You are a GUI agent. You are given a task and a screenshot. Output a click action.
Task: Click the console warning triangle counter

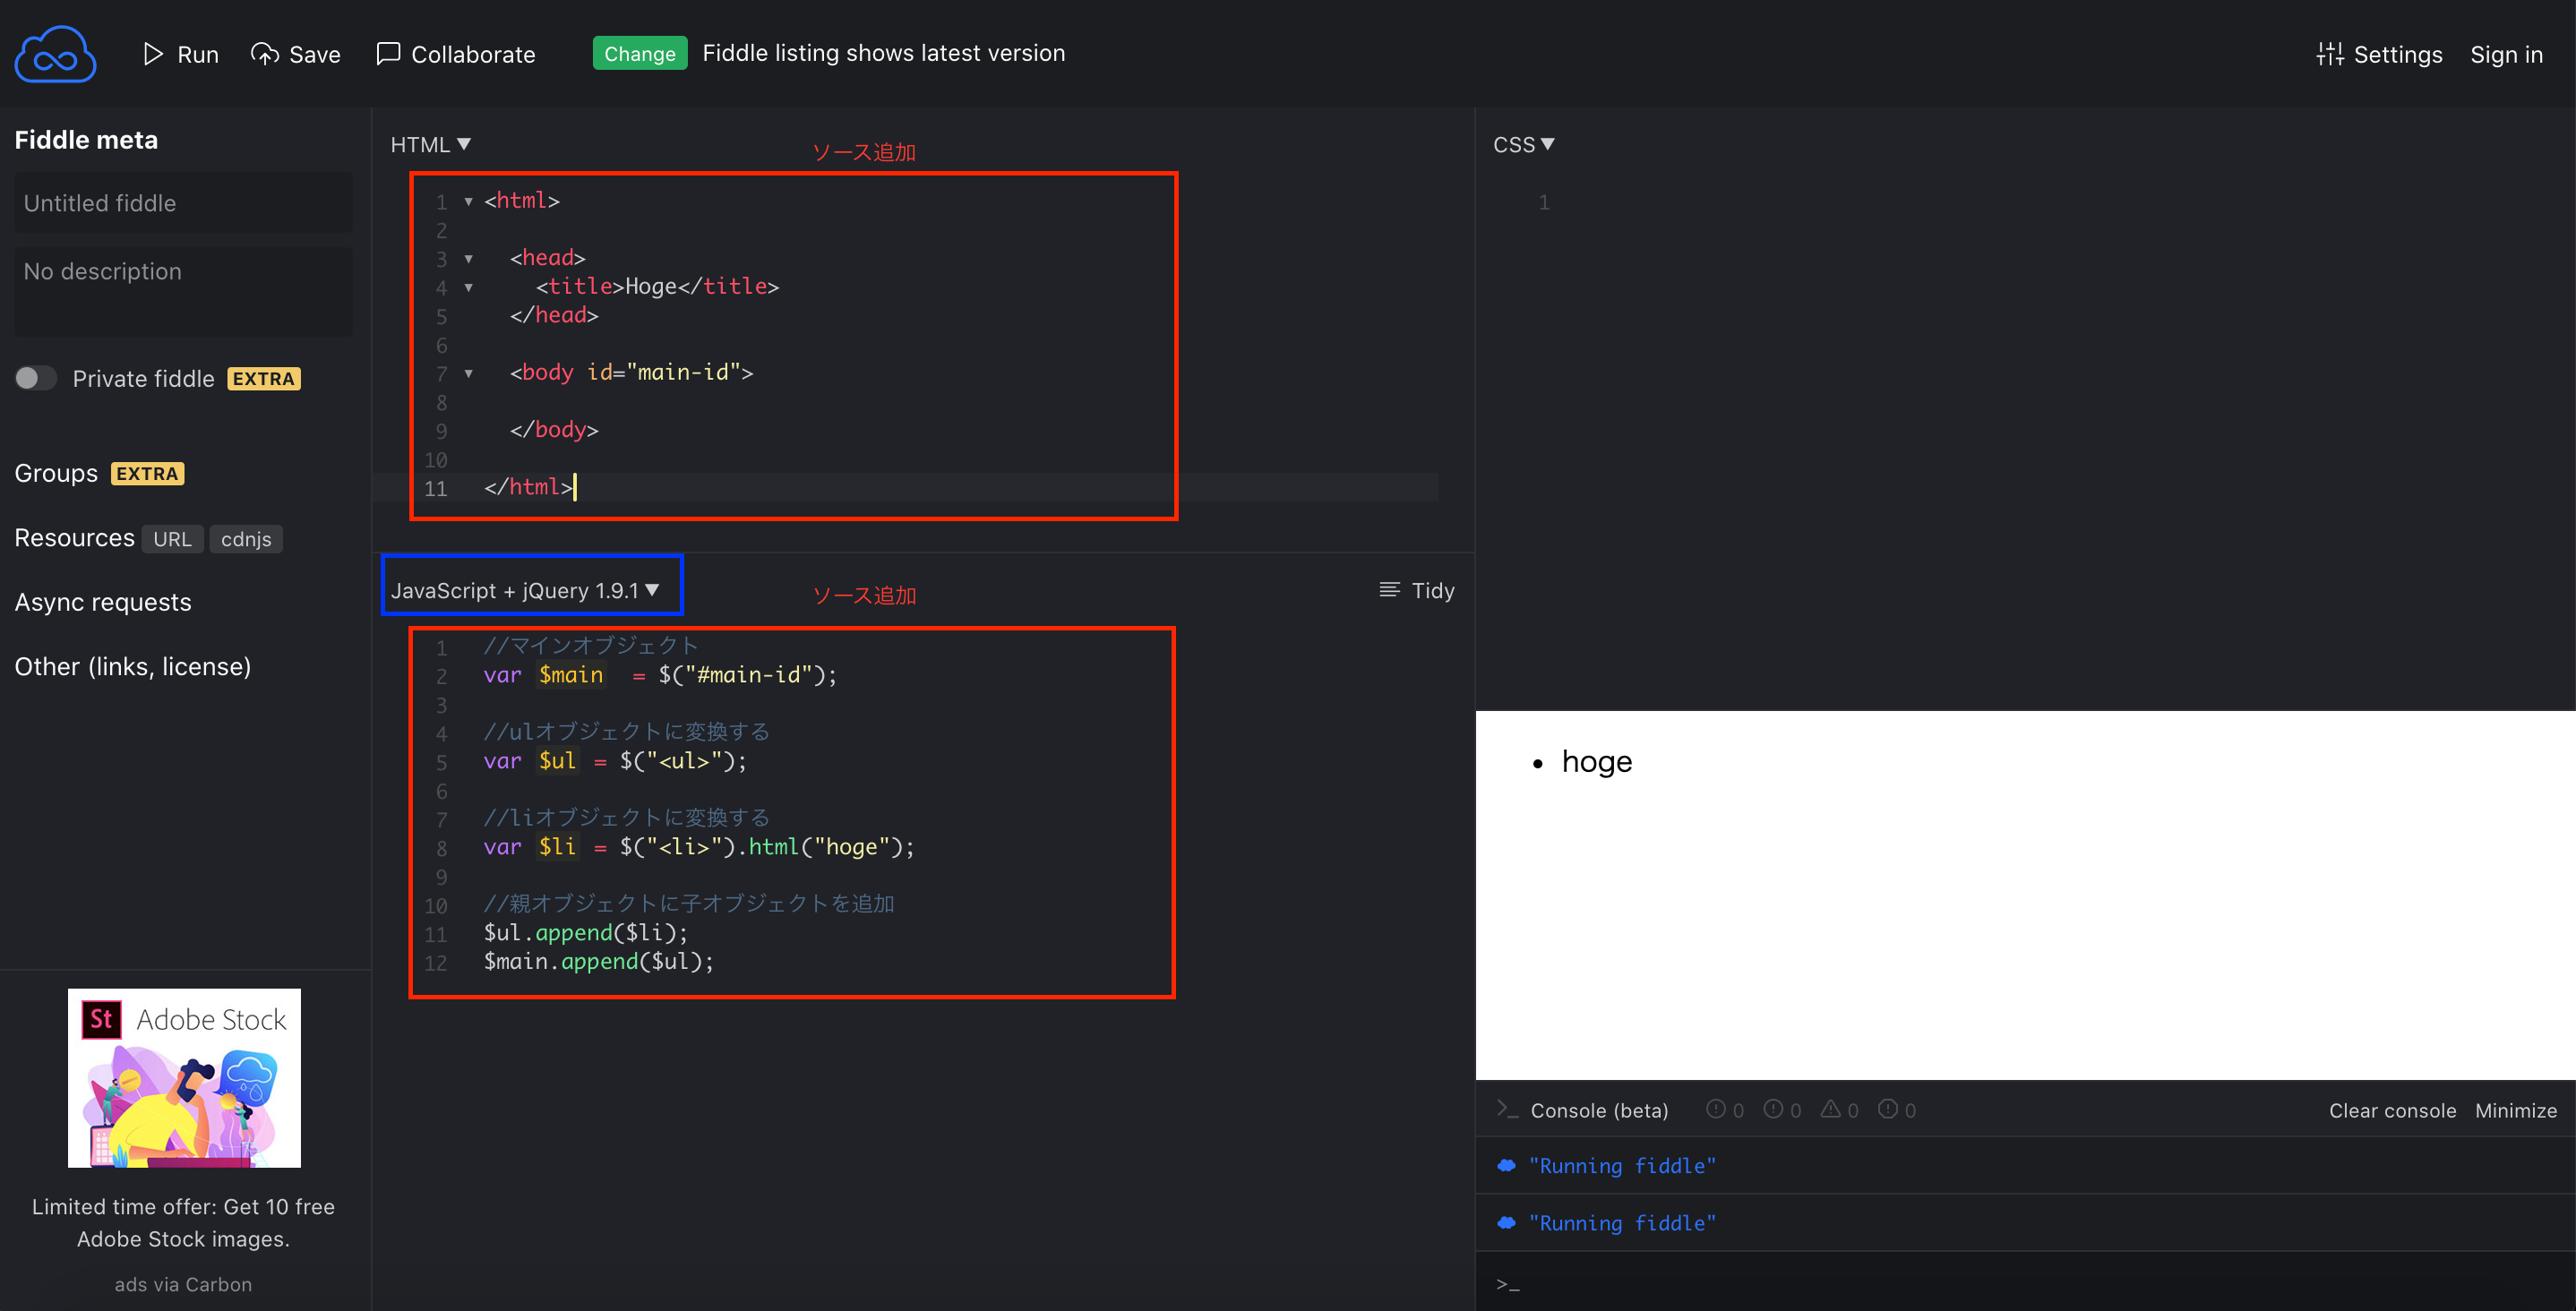point(1838,1109)
